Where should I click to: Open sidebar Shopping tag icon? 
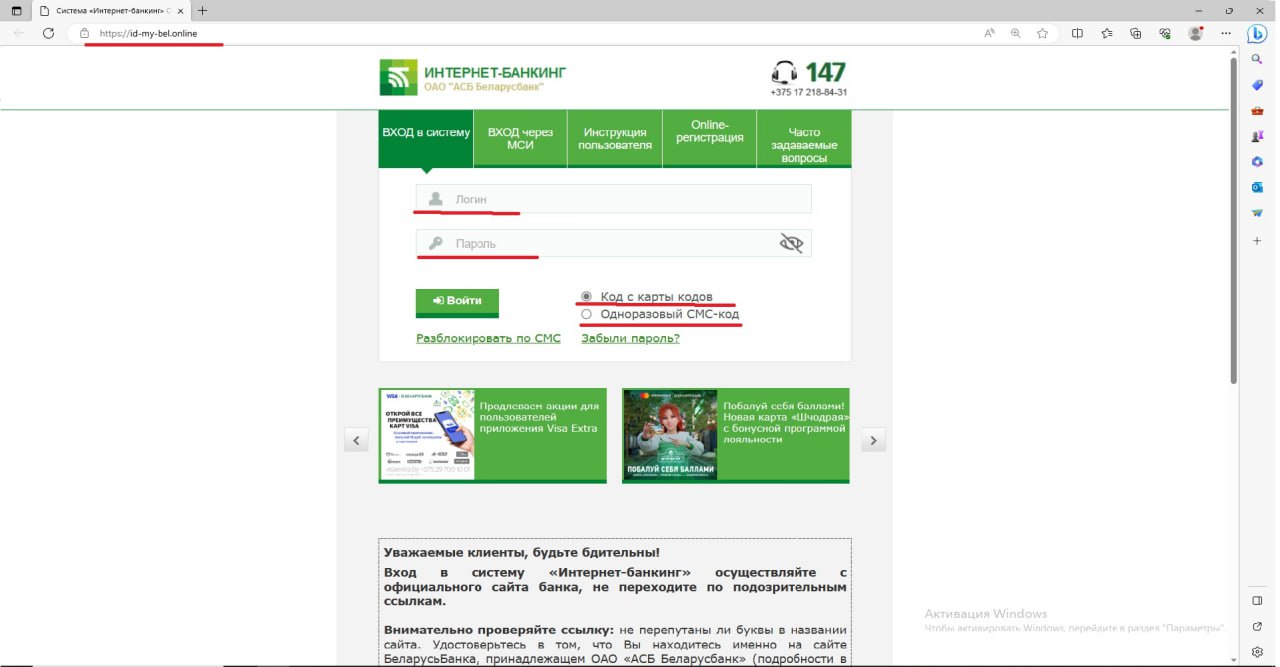[1257, 85]
